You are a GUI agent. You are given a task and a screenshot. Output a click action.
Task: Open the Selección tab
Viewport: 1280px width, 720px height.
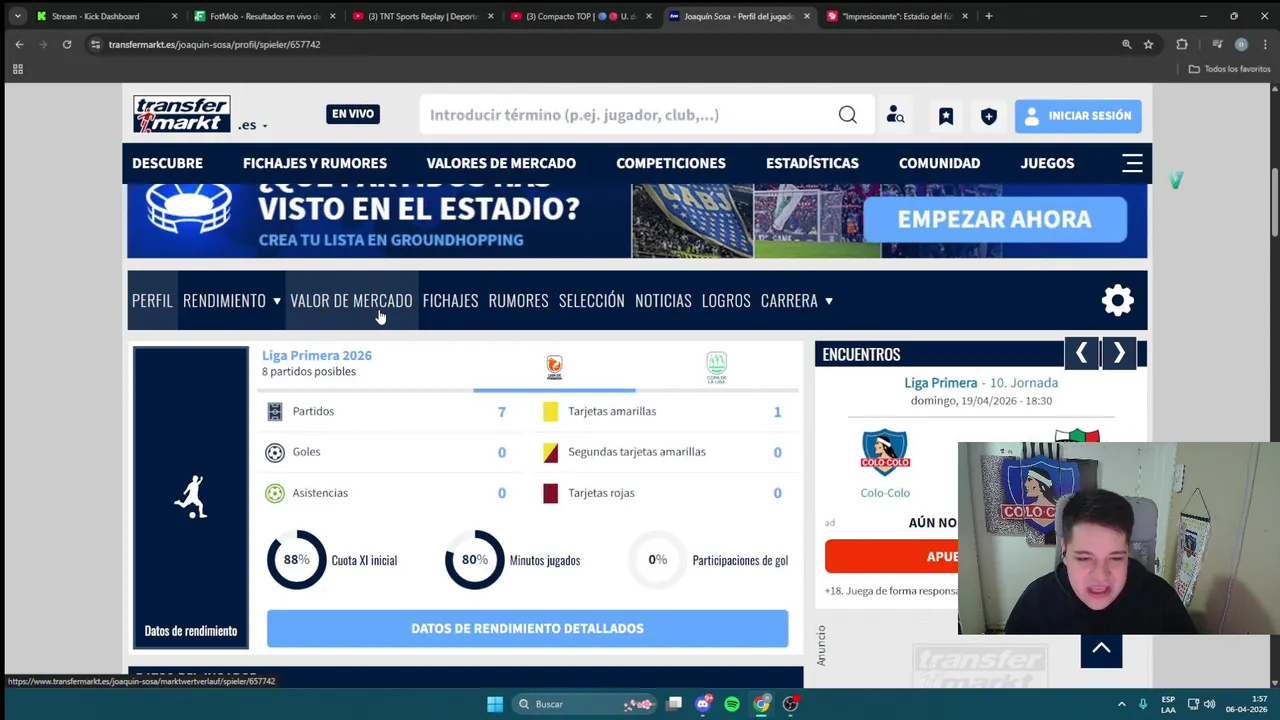click(x=591, y=300)
